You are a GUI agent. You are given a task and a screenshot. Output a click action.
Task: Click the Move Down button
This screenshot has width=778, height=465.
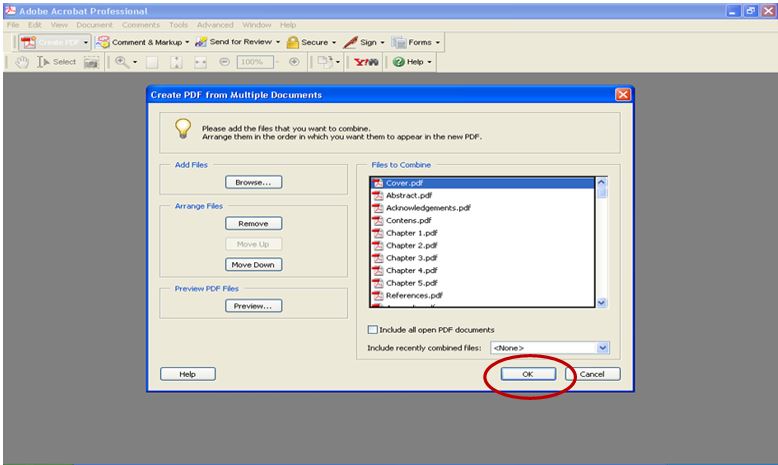click(x=254, y=265)
